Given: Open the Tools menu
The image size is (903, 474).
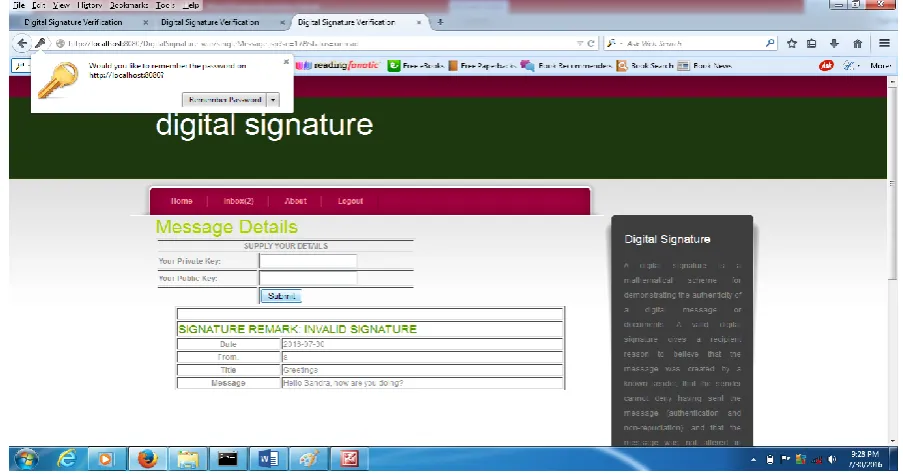Looking at the screenshot, I should (x=165, y=5).
